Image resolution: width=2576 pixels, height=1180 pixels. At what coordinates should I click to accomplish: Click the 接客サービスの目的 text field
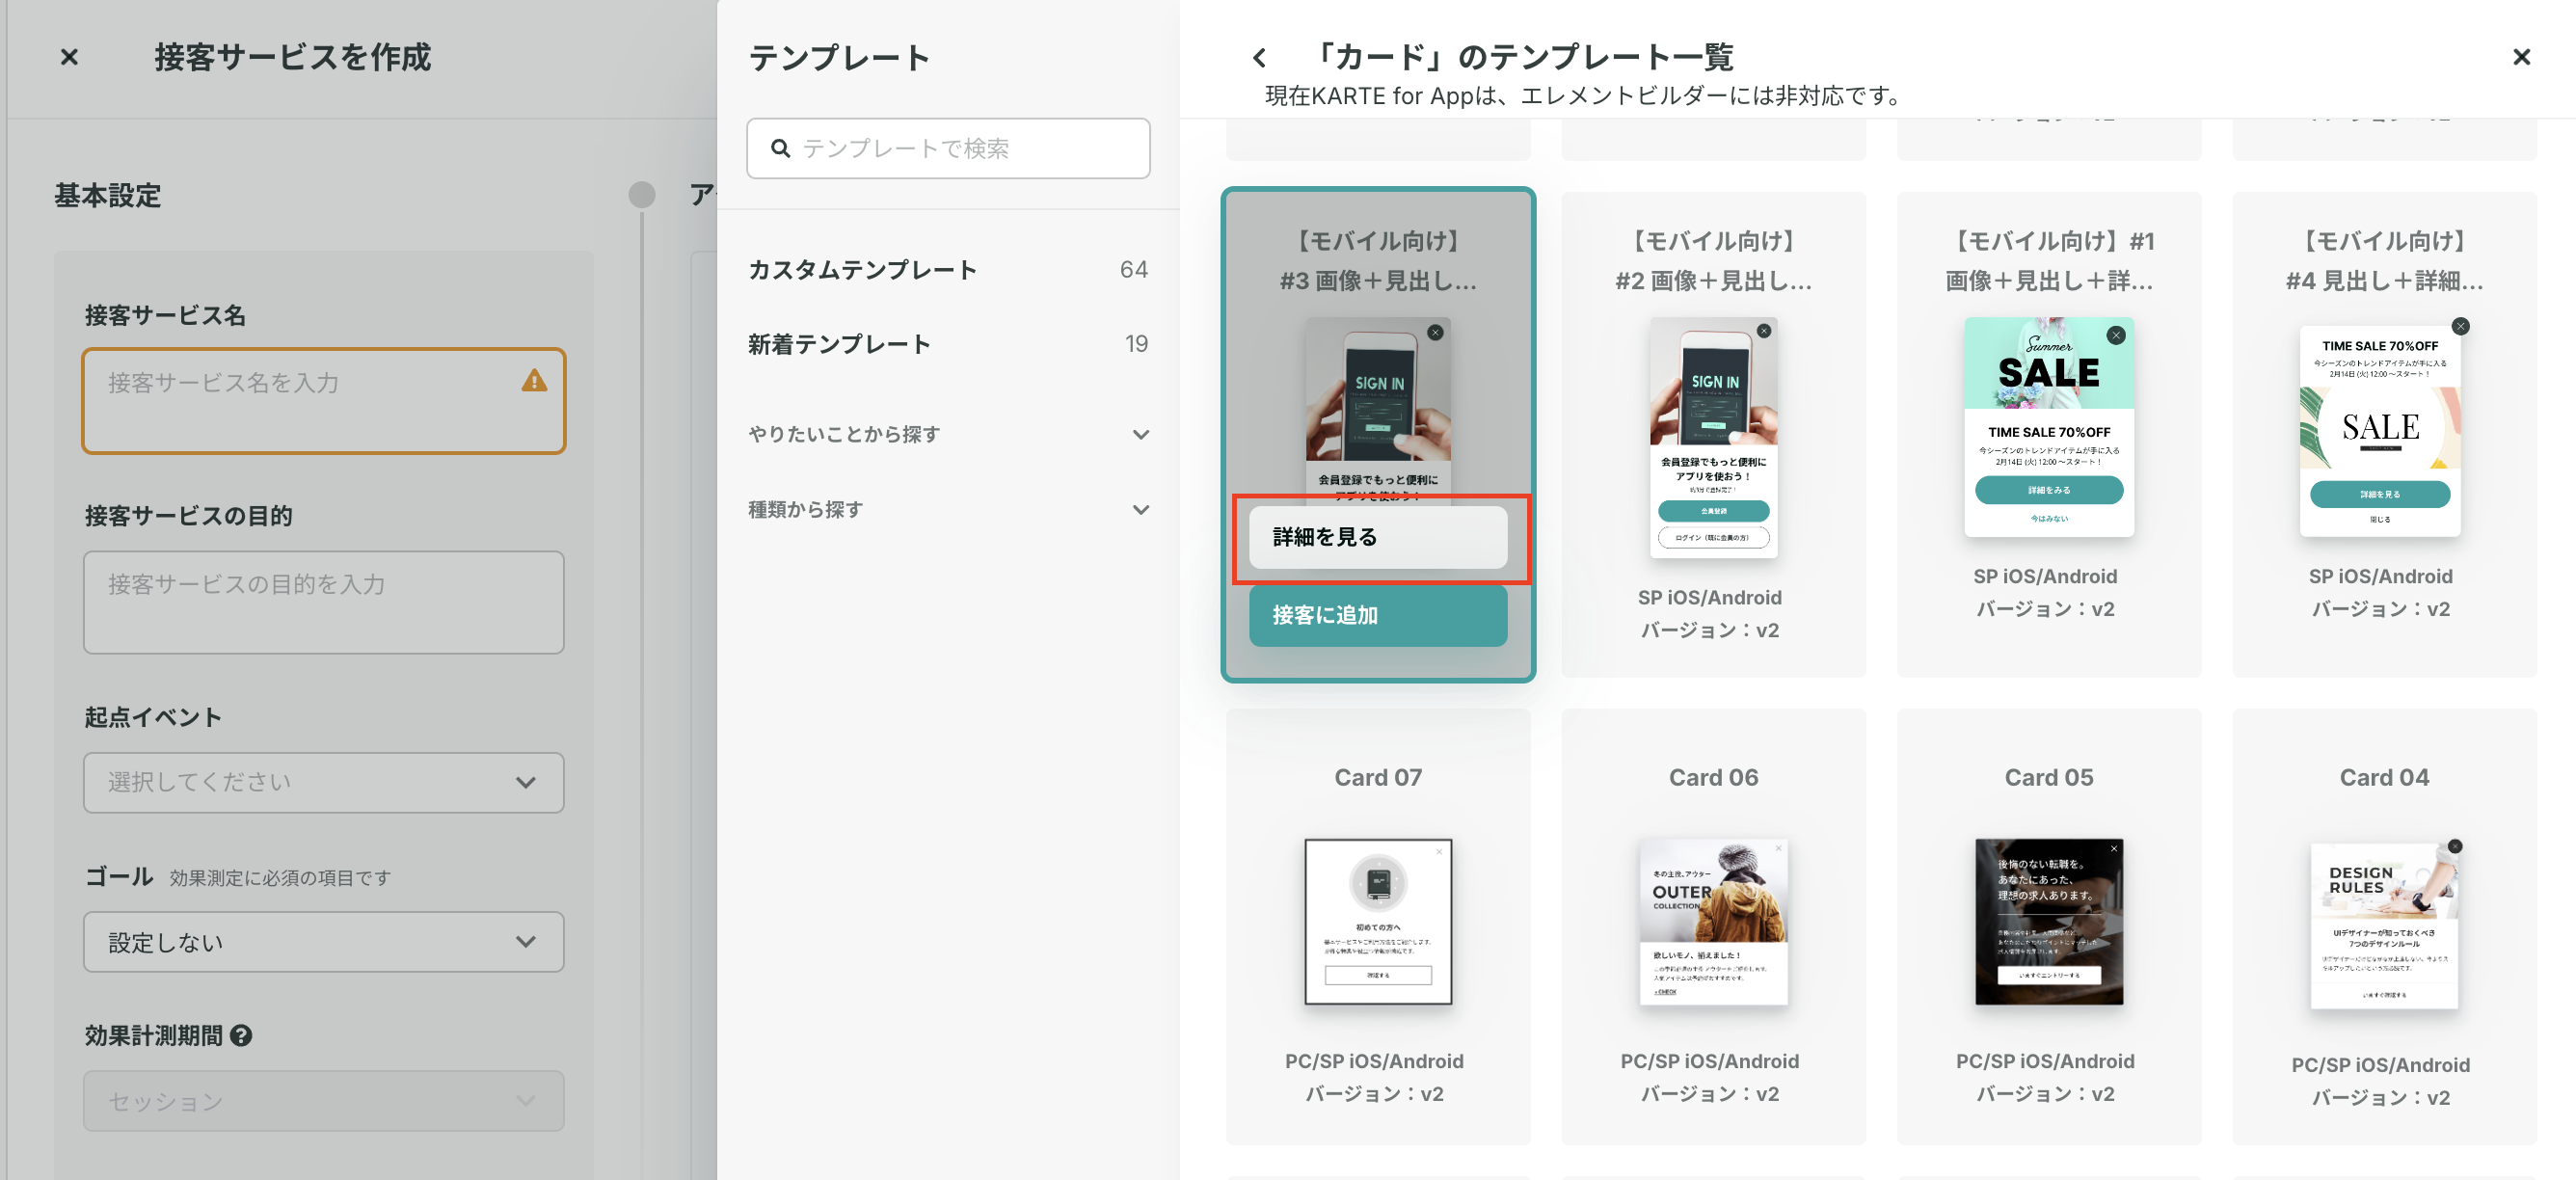[x=323, y=602]
